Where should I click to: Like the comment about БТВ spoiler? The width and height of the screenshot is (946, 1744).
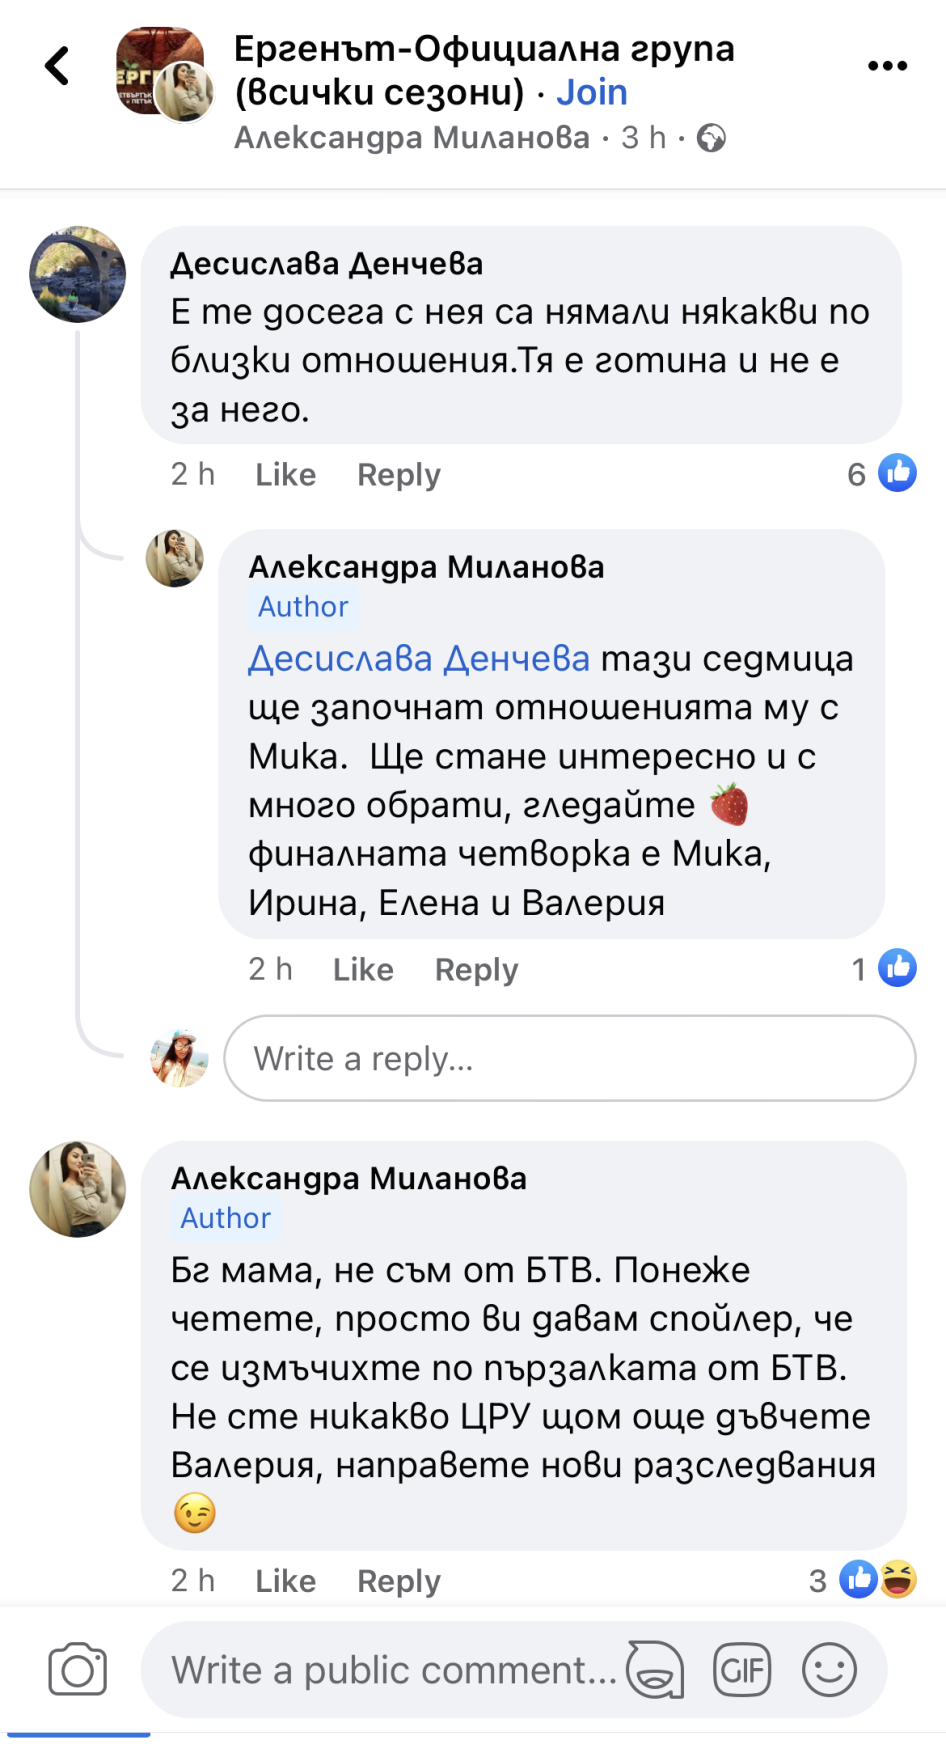click(x=285, y=1581)
